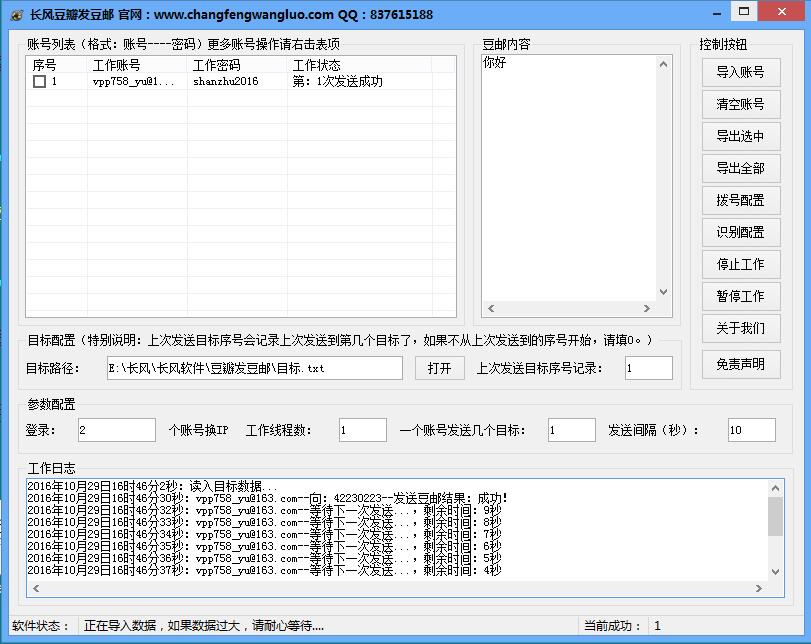The image size is (811, 644).
Task: Open the 拨号配置 dial configuration
Action: (740, 200)
